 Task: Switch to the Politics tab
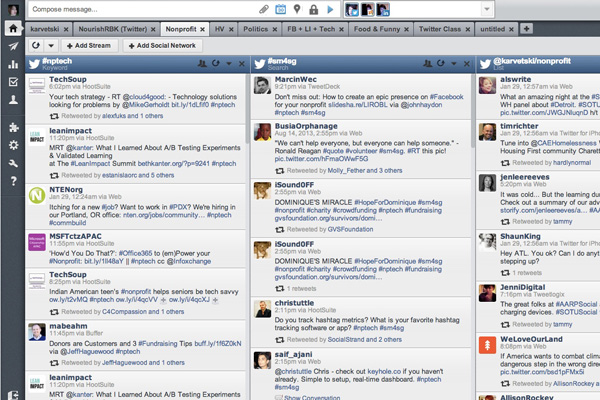pos(256,29)
